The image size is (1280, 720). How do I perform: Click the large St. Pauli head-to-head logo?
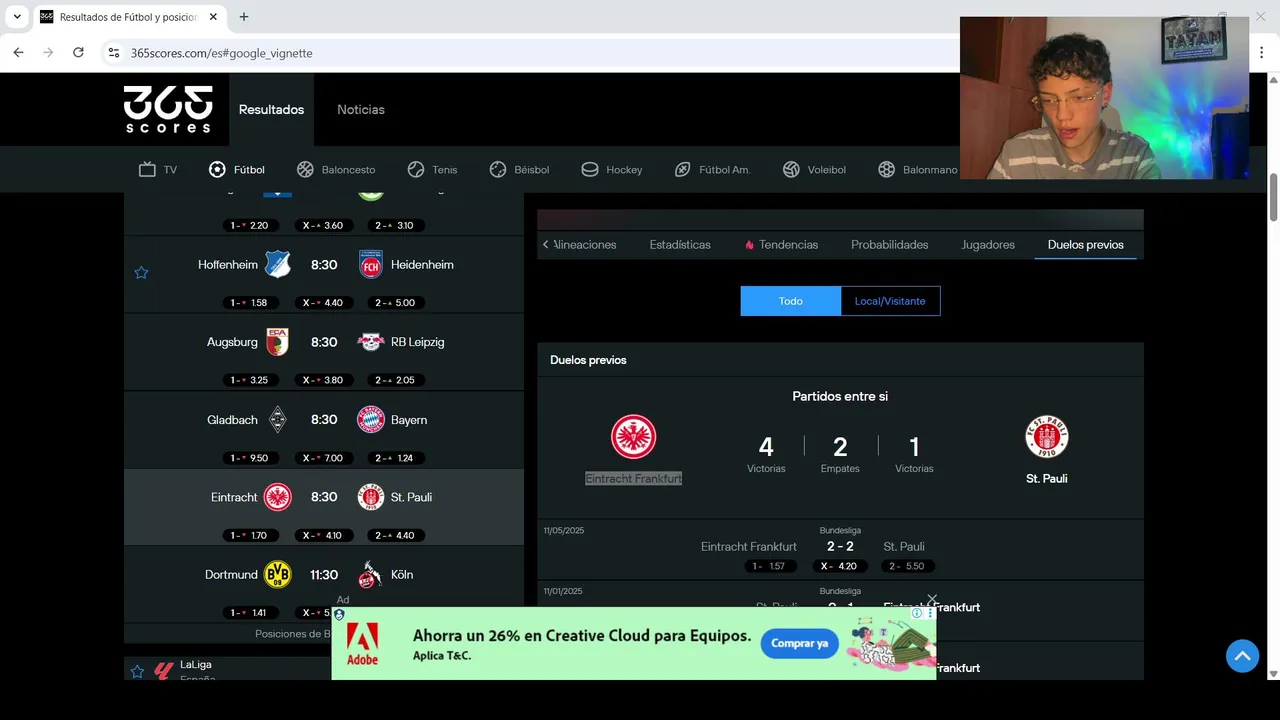pos(1047,437)
